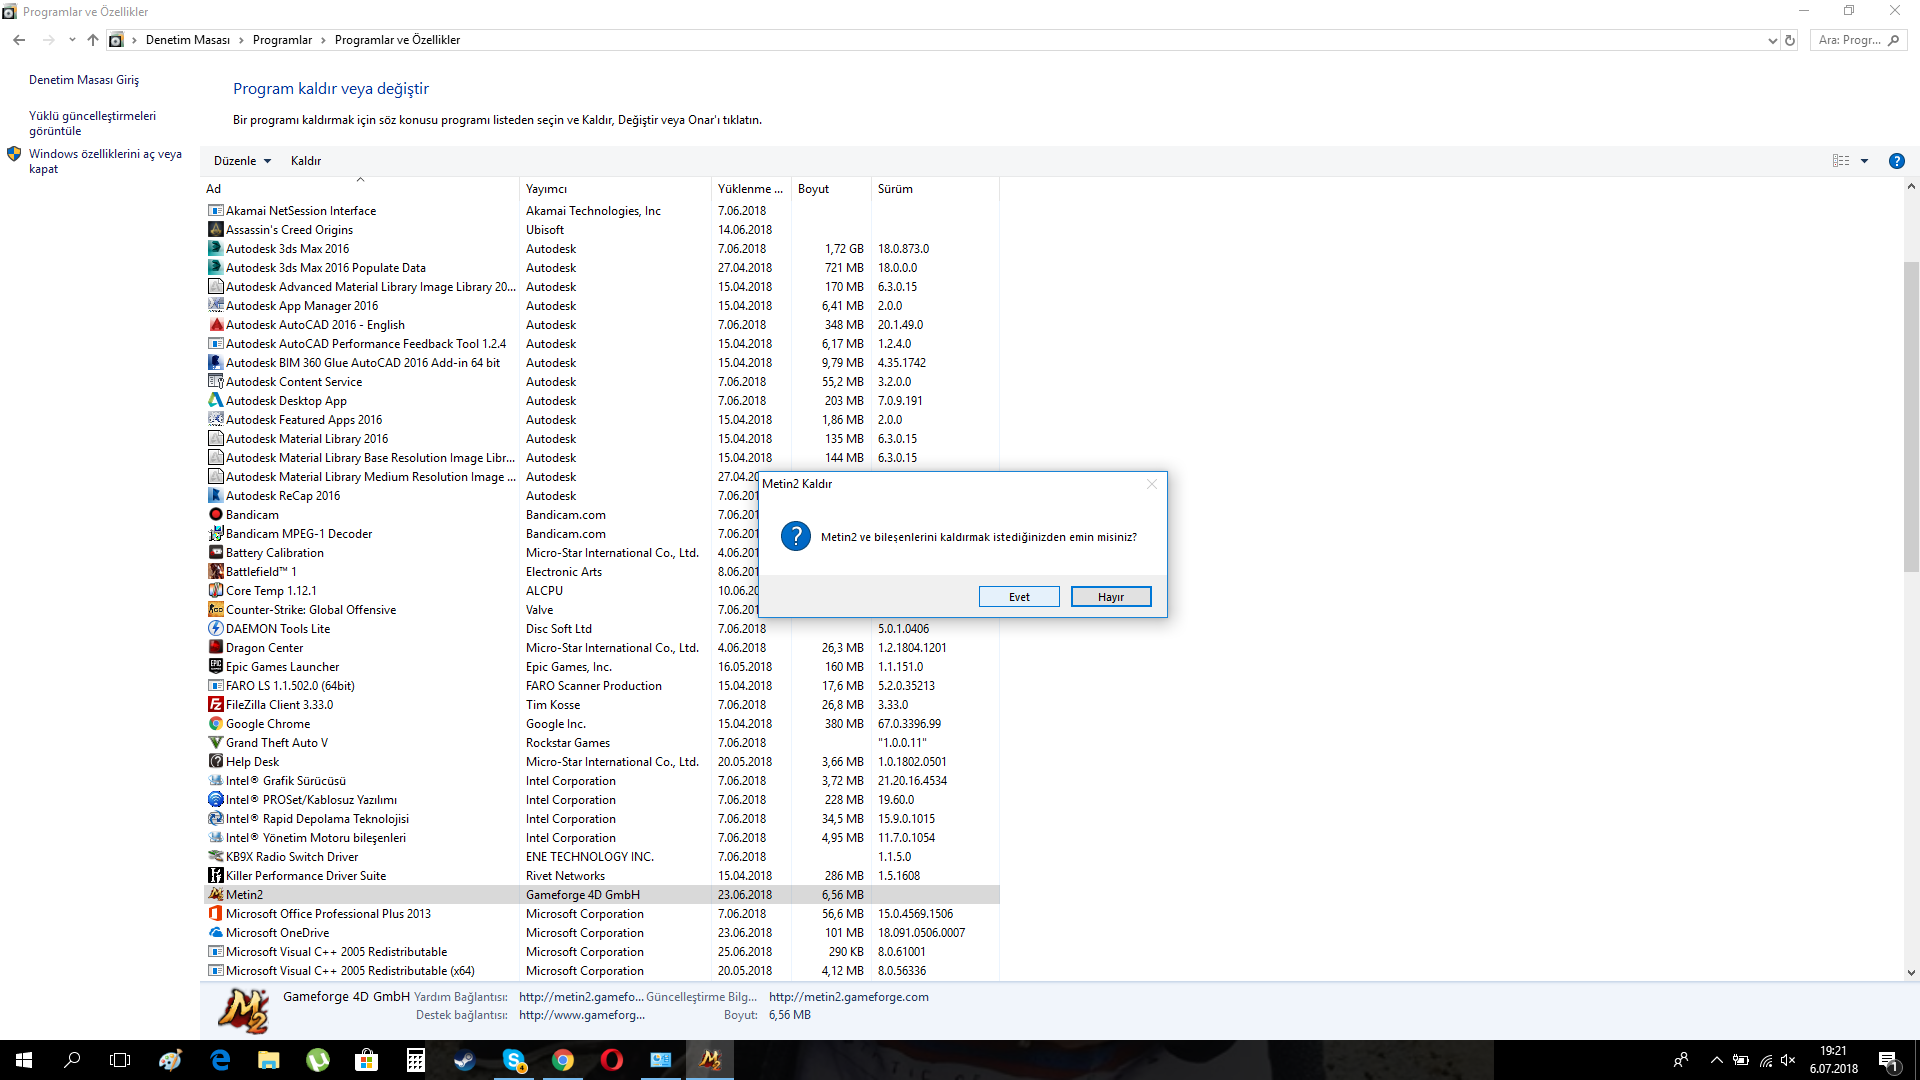The width and height of the screenshot is (1920, 1080).
Task: Click Programlar in the breadcrumb
Action: click(x=283, y=40)
